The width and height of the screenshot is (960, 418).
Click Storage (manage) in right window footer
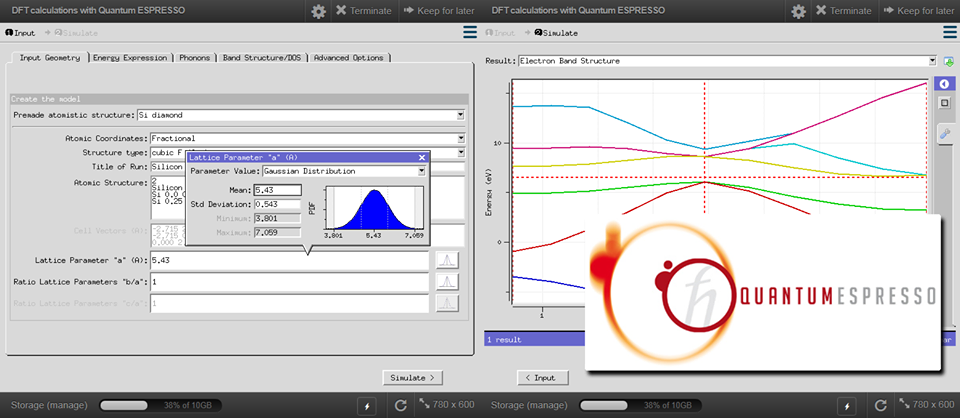tap(529, 405)
